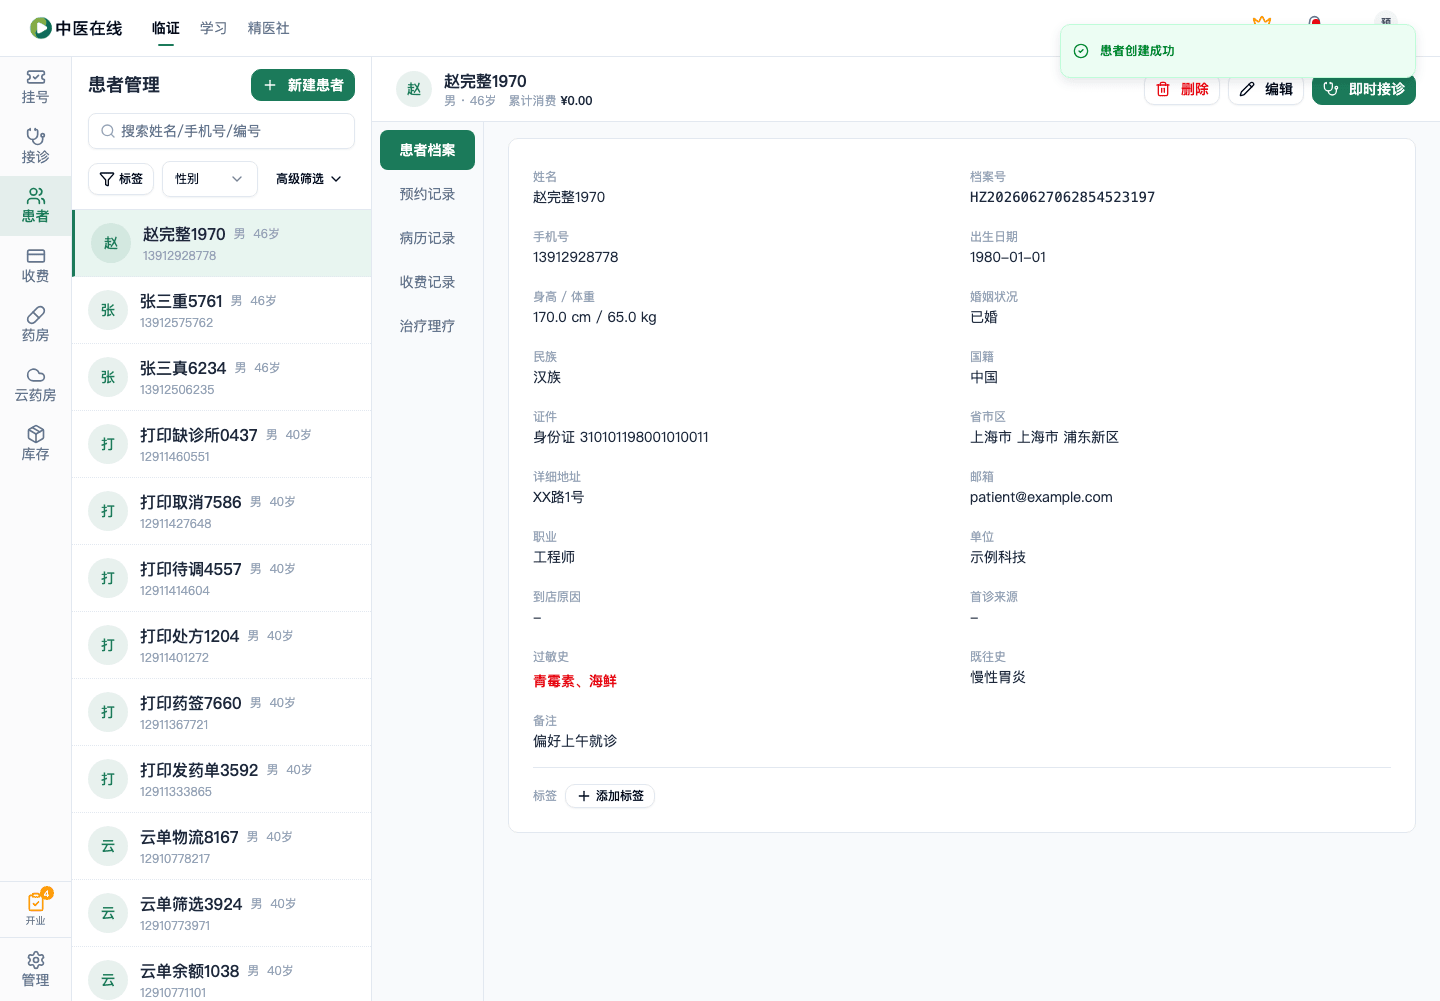This screenshot has width=1440, height=1001.
Task: Click 编辑 edit patient button
Action: point(1266,89)
